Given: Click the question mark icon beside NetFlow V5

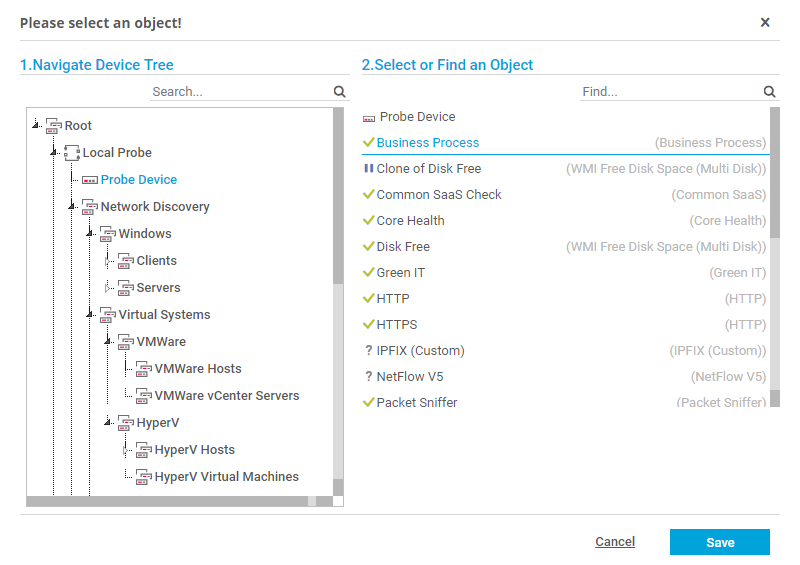Looking at the screenshot, I should 368,377.
